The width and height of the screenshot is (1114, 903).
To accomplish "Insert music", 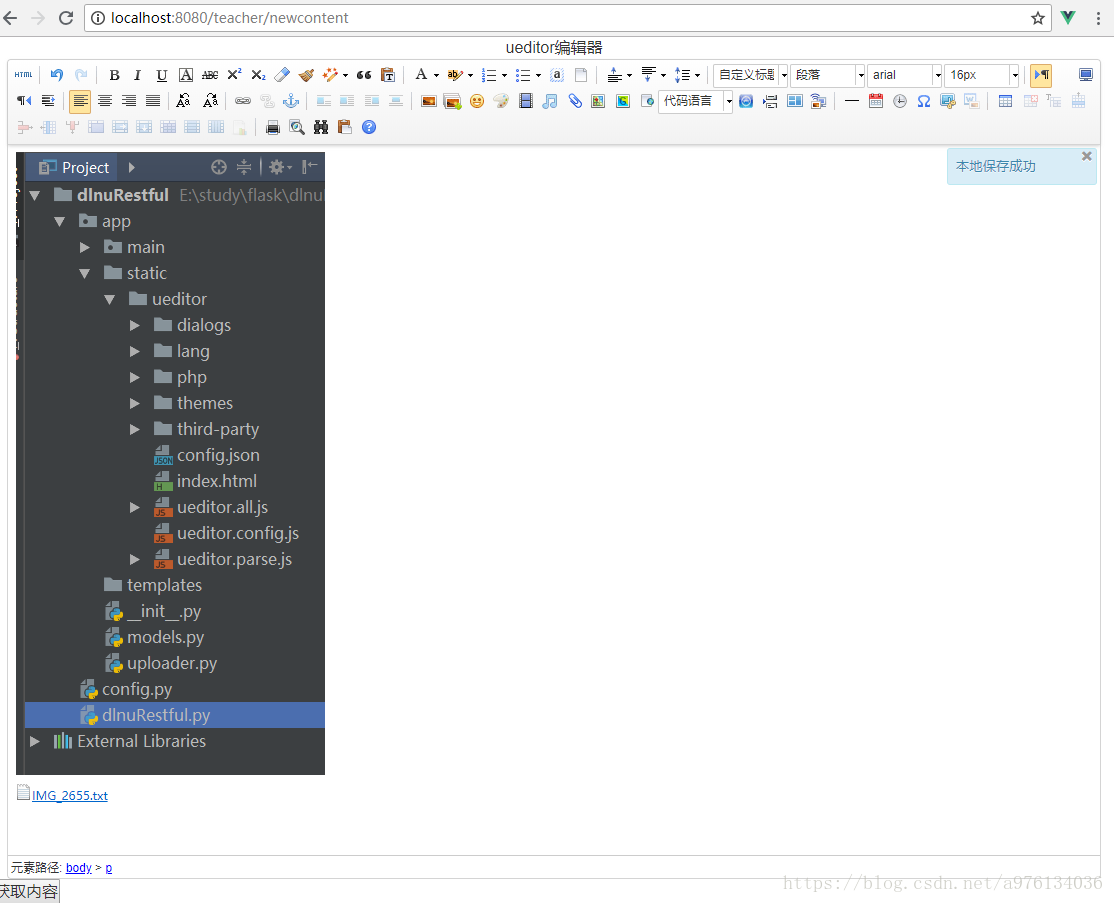I will pos(550,101).
